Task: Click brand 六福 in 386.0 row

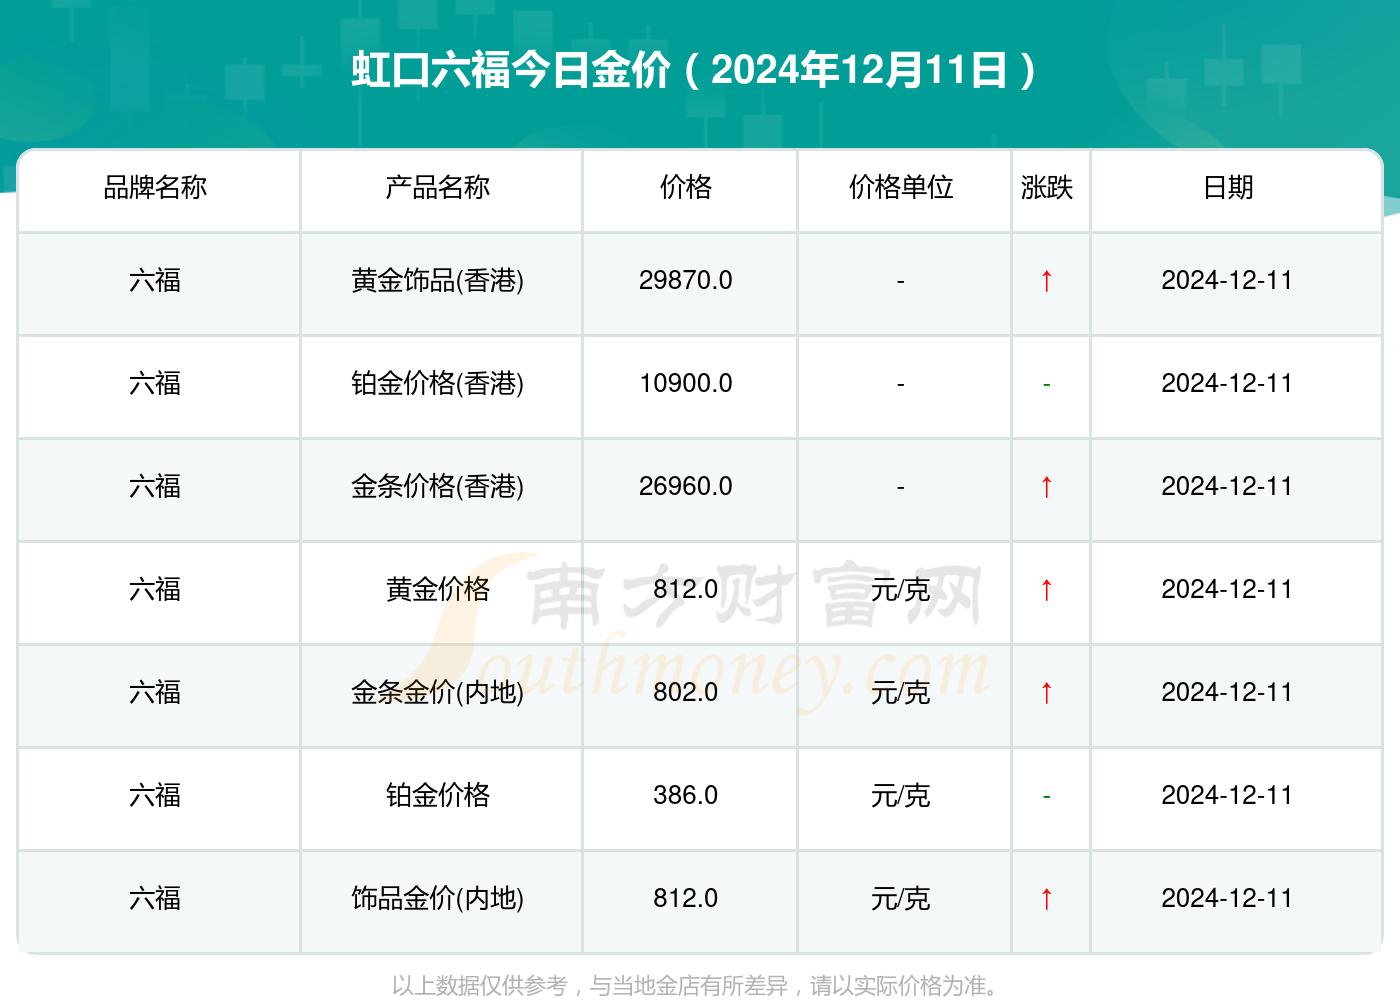Action: click(155, 795)
